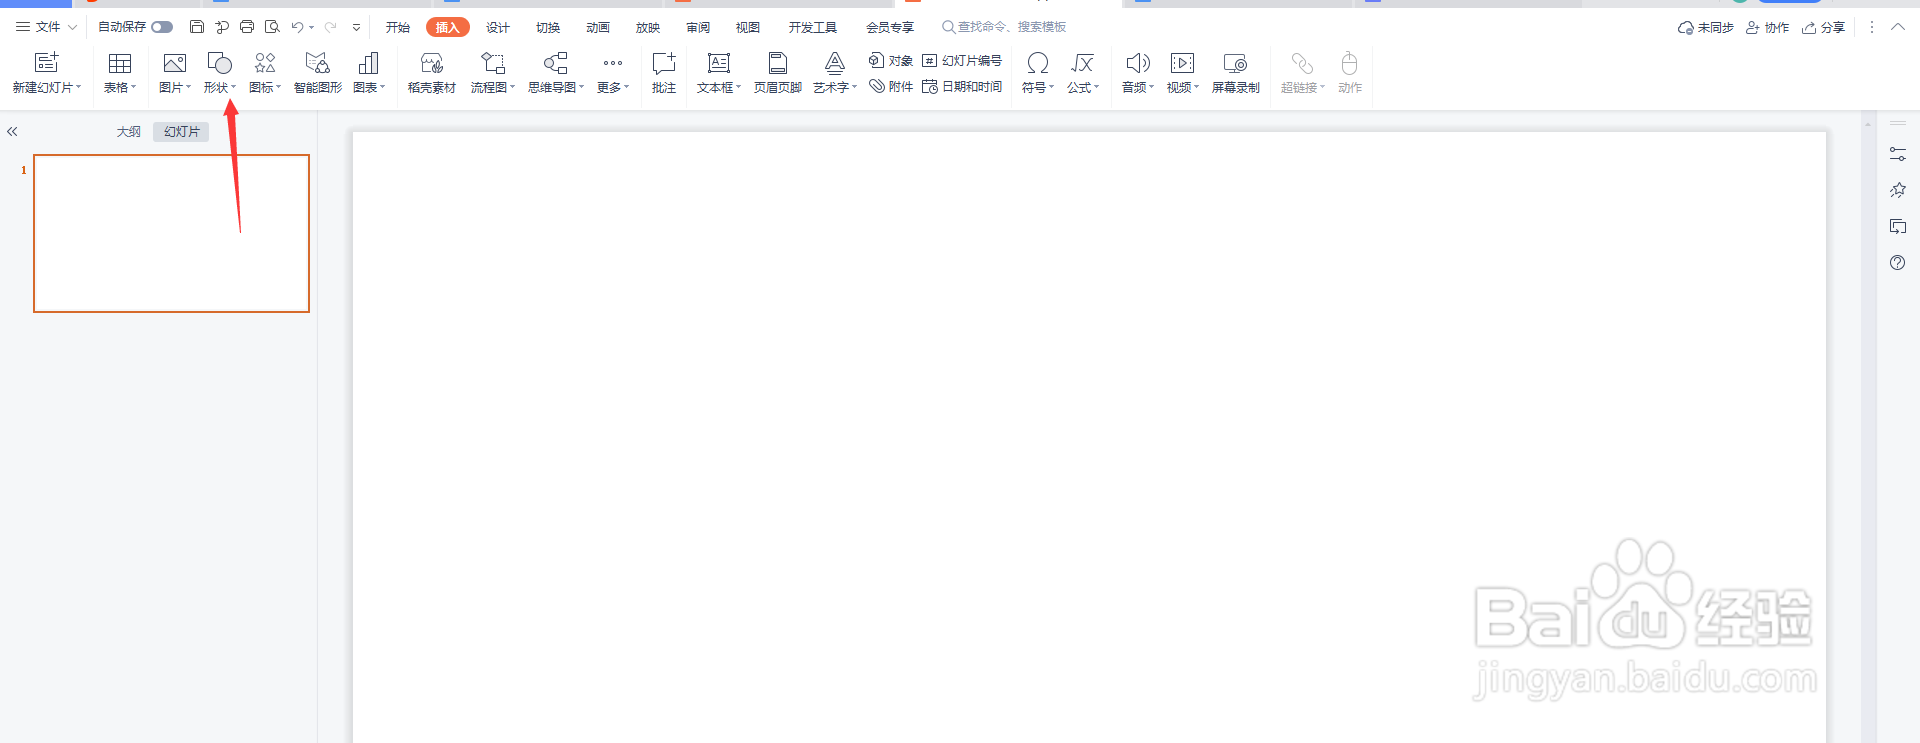Insert a picture with 图片 icon
This screenshot has height=743, width=1920.
[174, 63]
